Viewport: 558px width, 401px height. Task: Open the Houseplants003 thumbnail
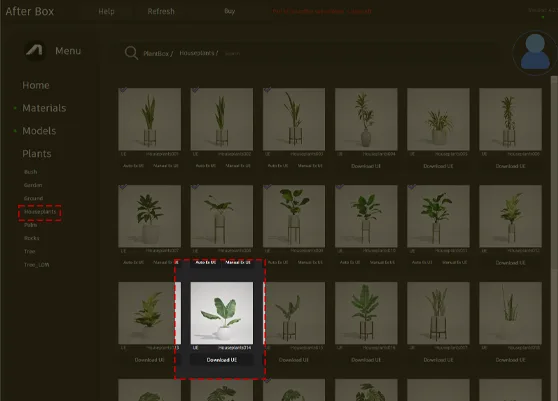(x=294, y=119)
